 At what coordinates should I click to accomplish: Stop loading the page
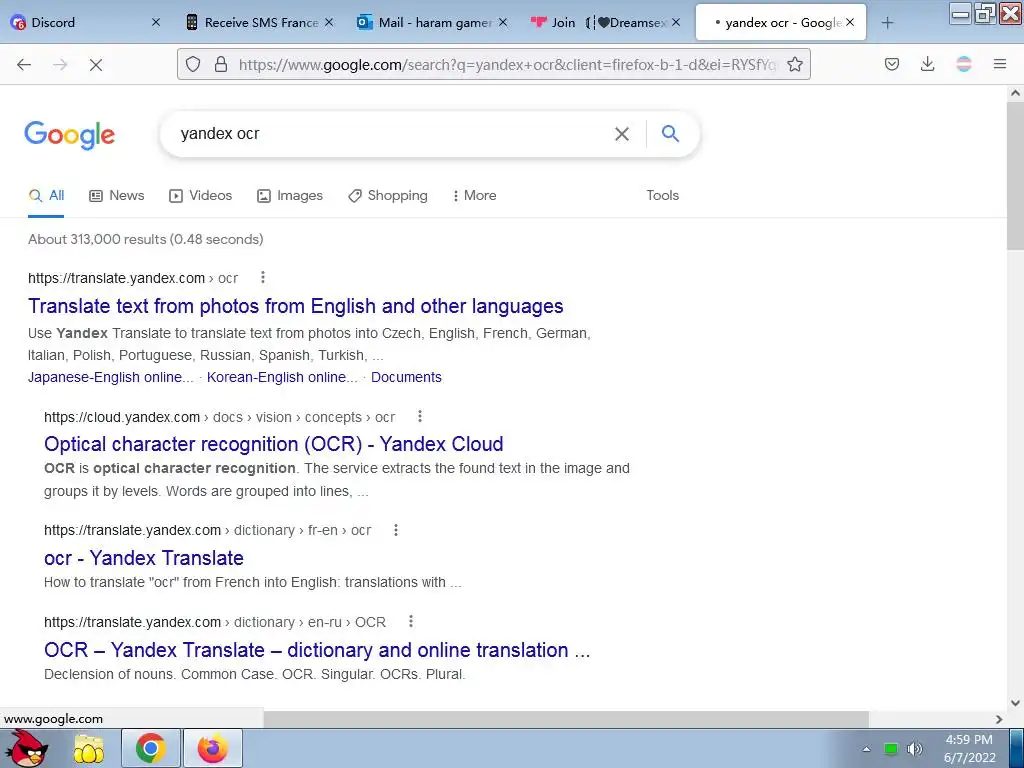pyautogui.click(x=96, y=64)
